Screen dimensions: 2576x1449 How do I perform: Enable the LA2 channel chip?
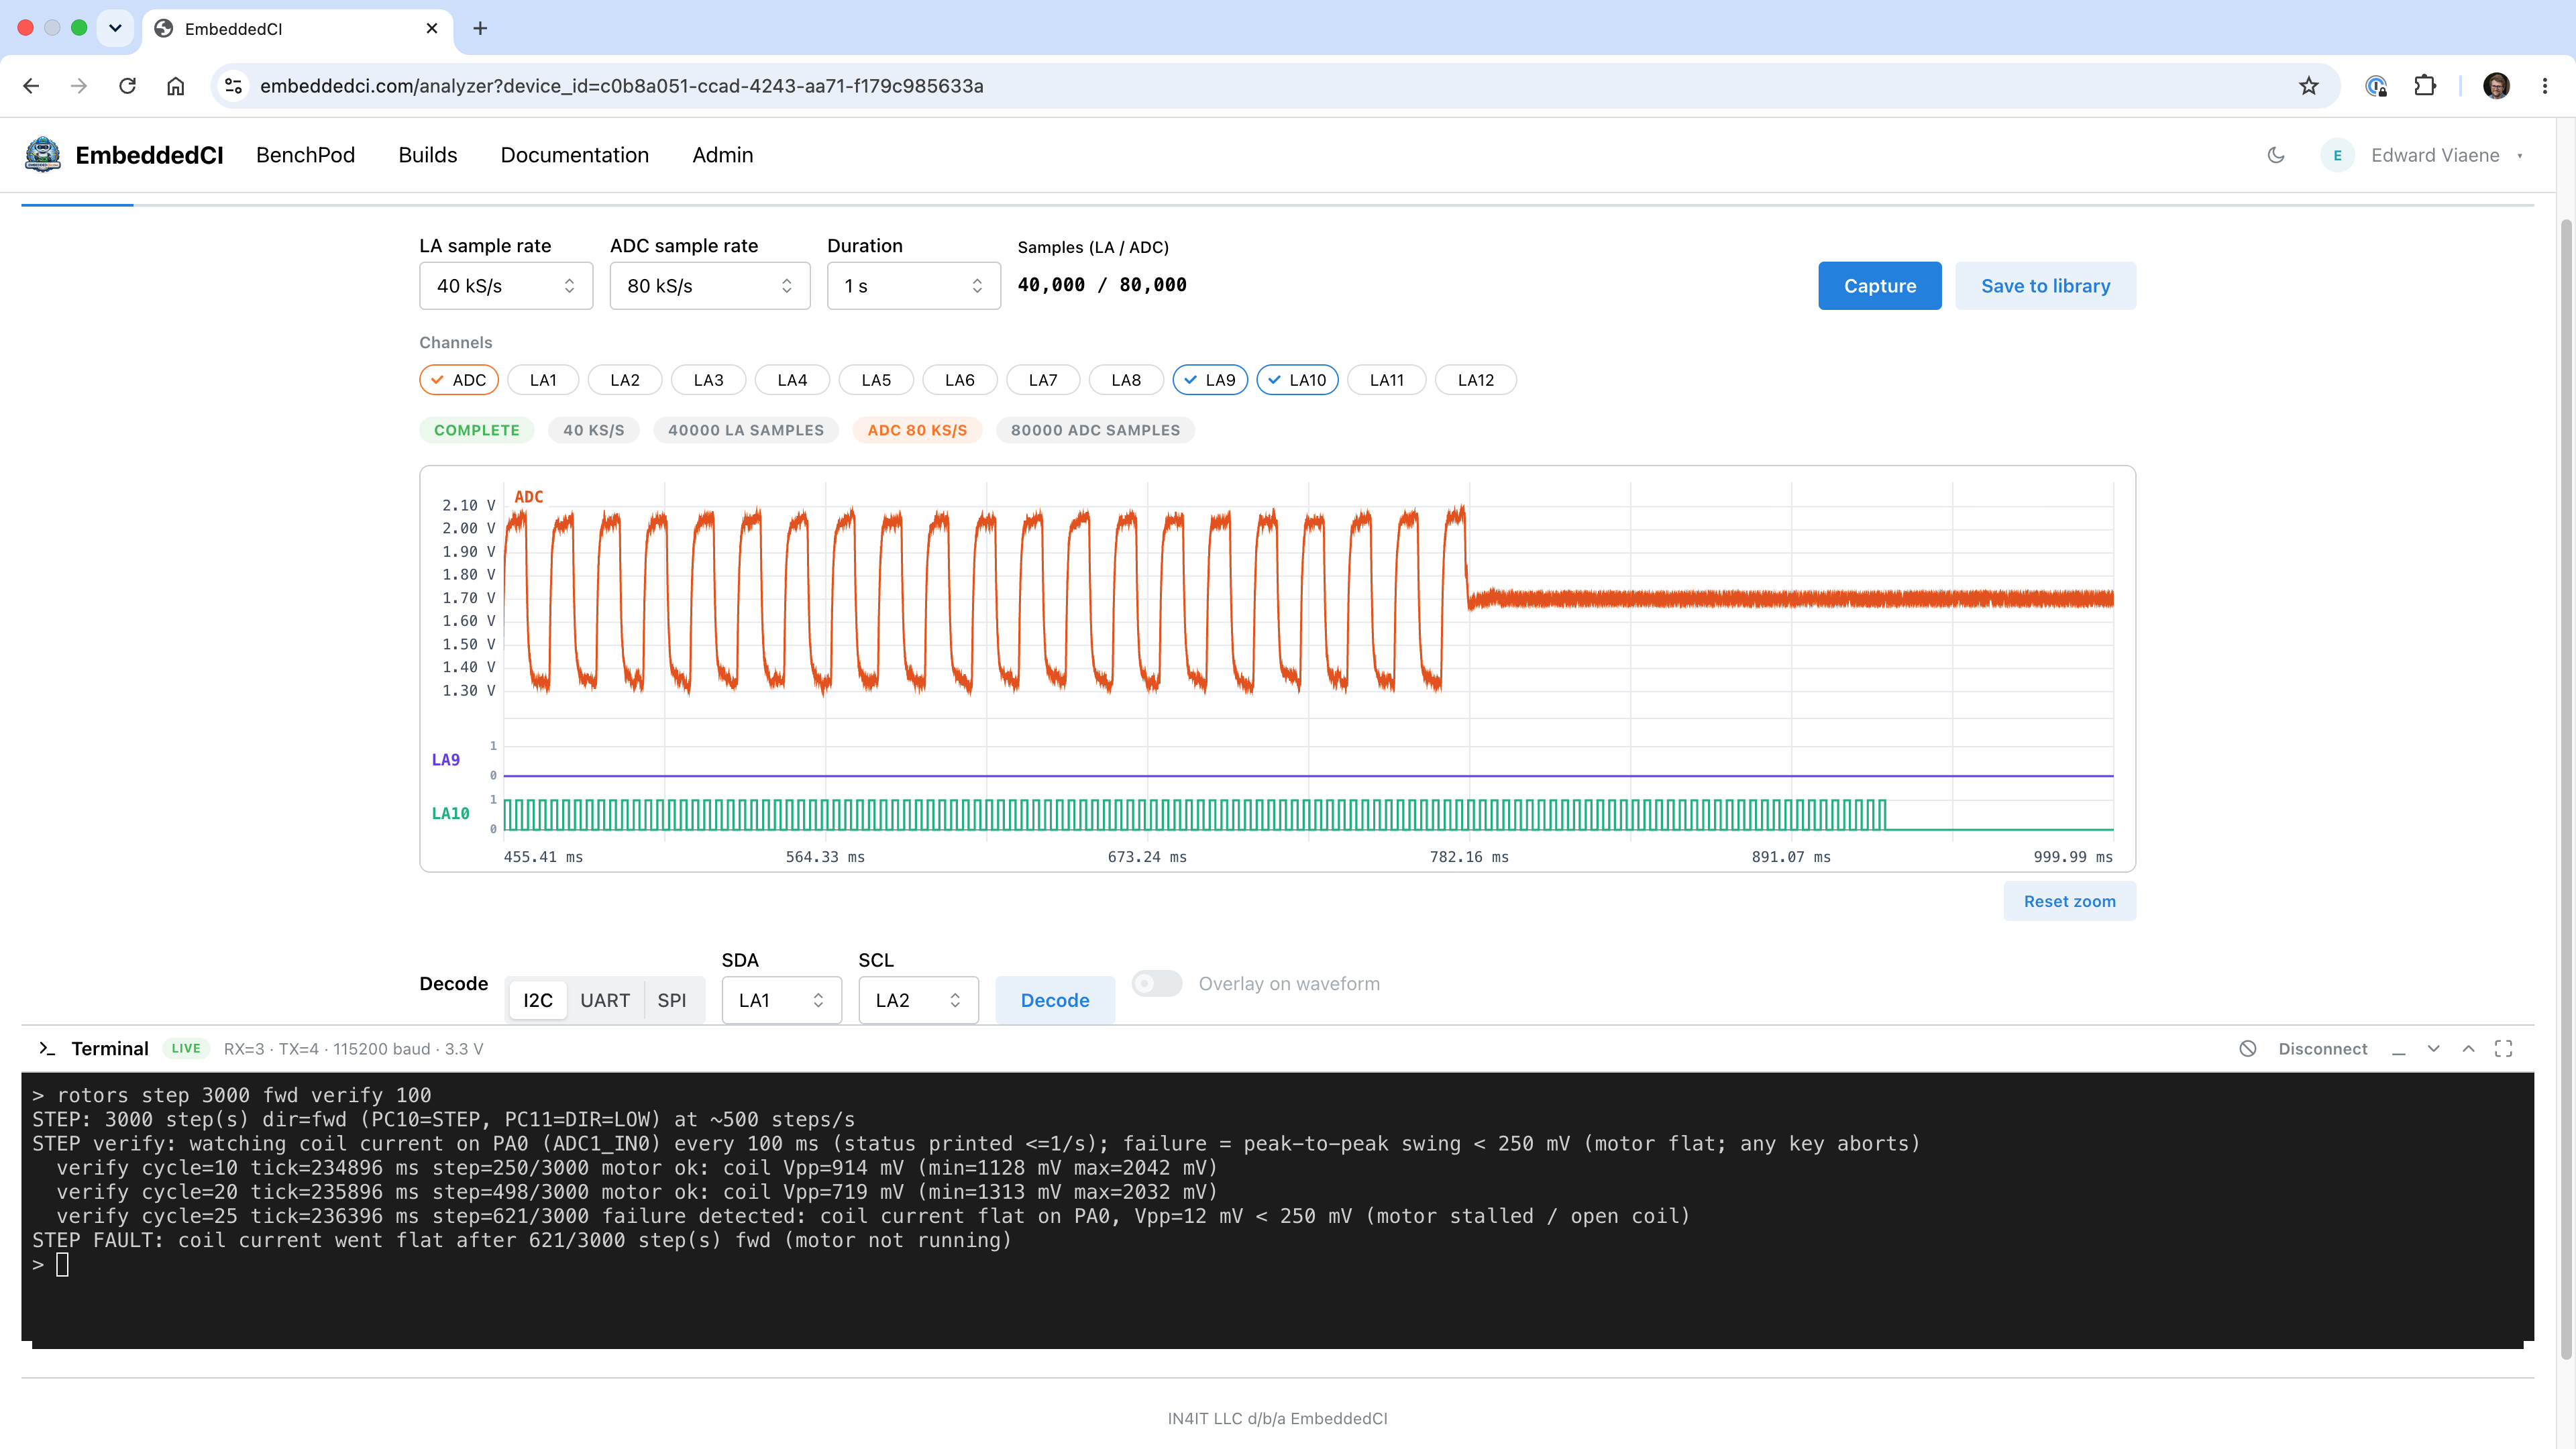625,380
